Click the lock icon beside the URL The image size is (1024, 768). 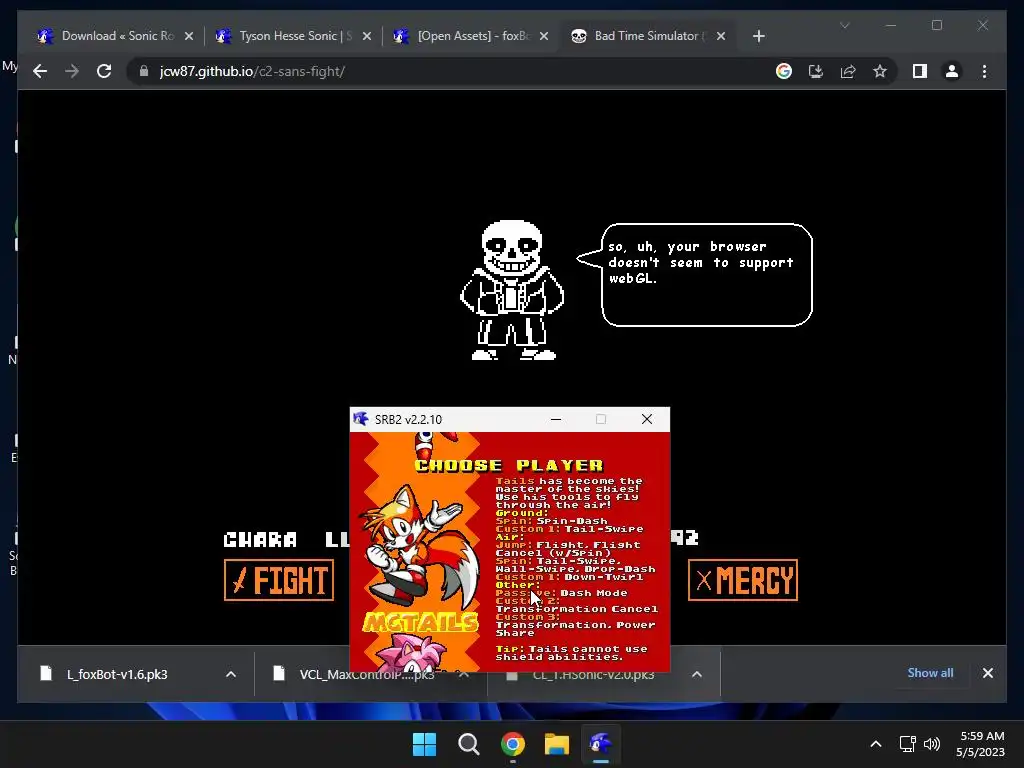(x=144, y=71)
